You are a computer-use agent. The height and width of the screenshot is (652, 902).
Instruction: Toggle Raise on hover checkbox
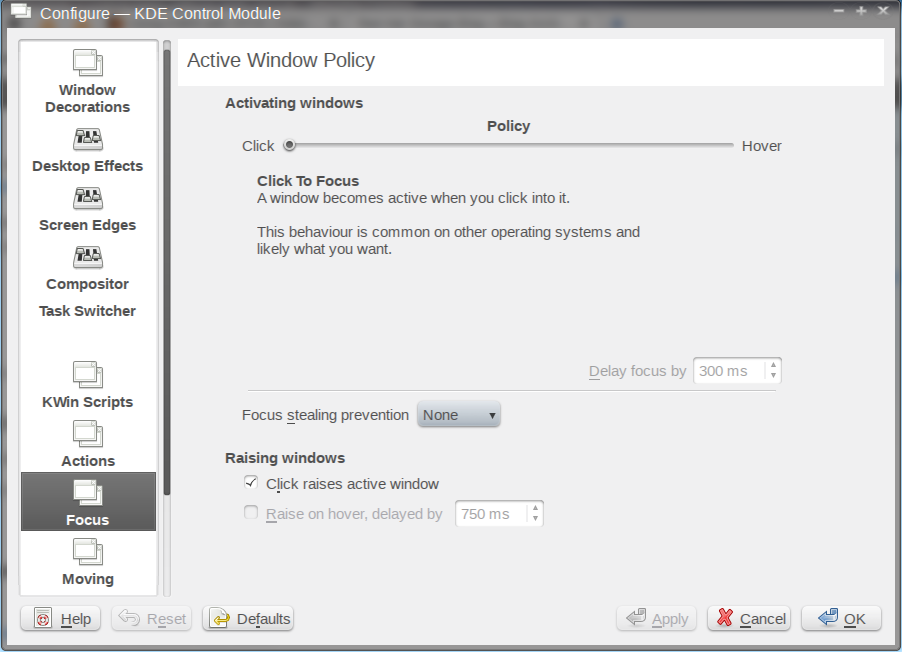tap(251, 513)
